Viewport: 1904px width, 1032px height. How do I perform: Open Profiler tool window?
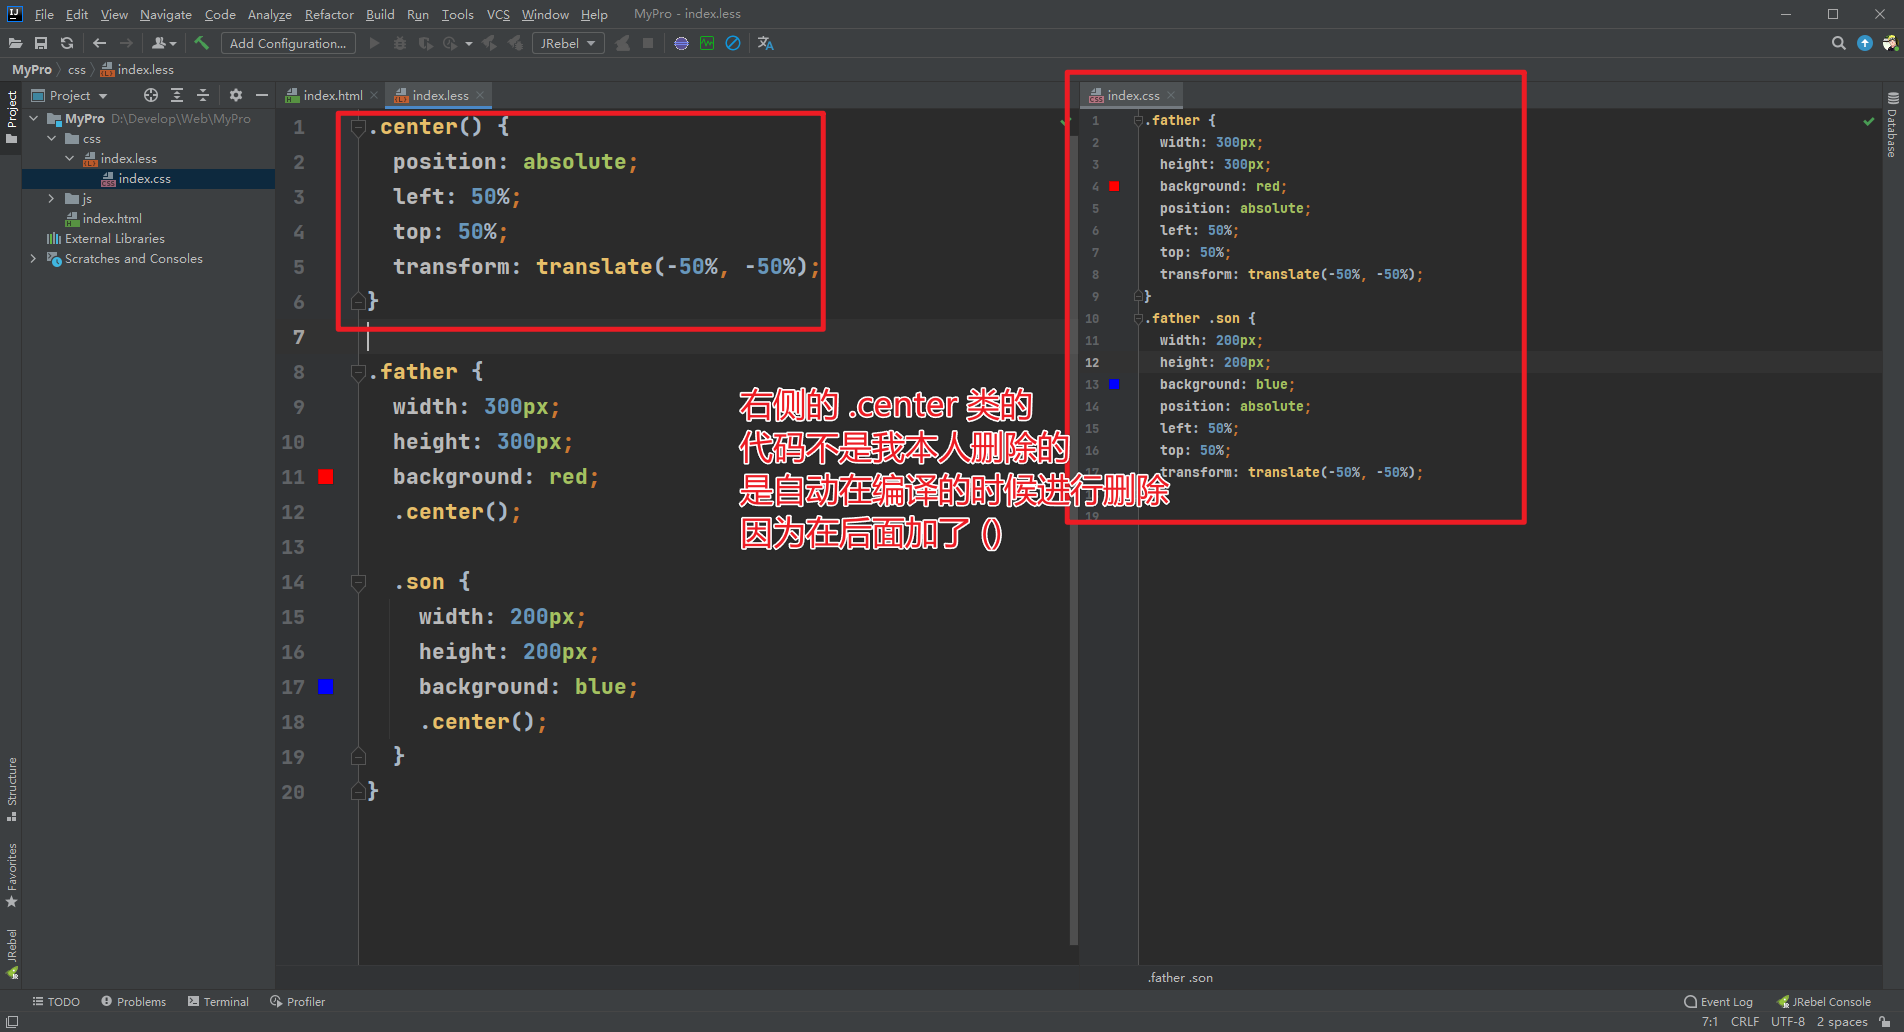click(297, 1001)
